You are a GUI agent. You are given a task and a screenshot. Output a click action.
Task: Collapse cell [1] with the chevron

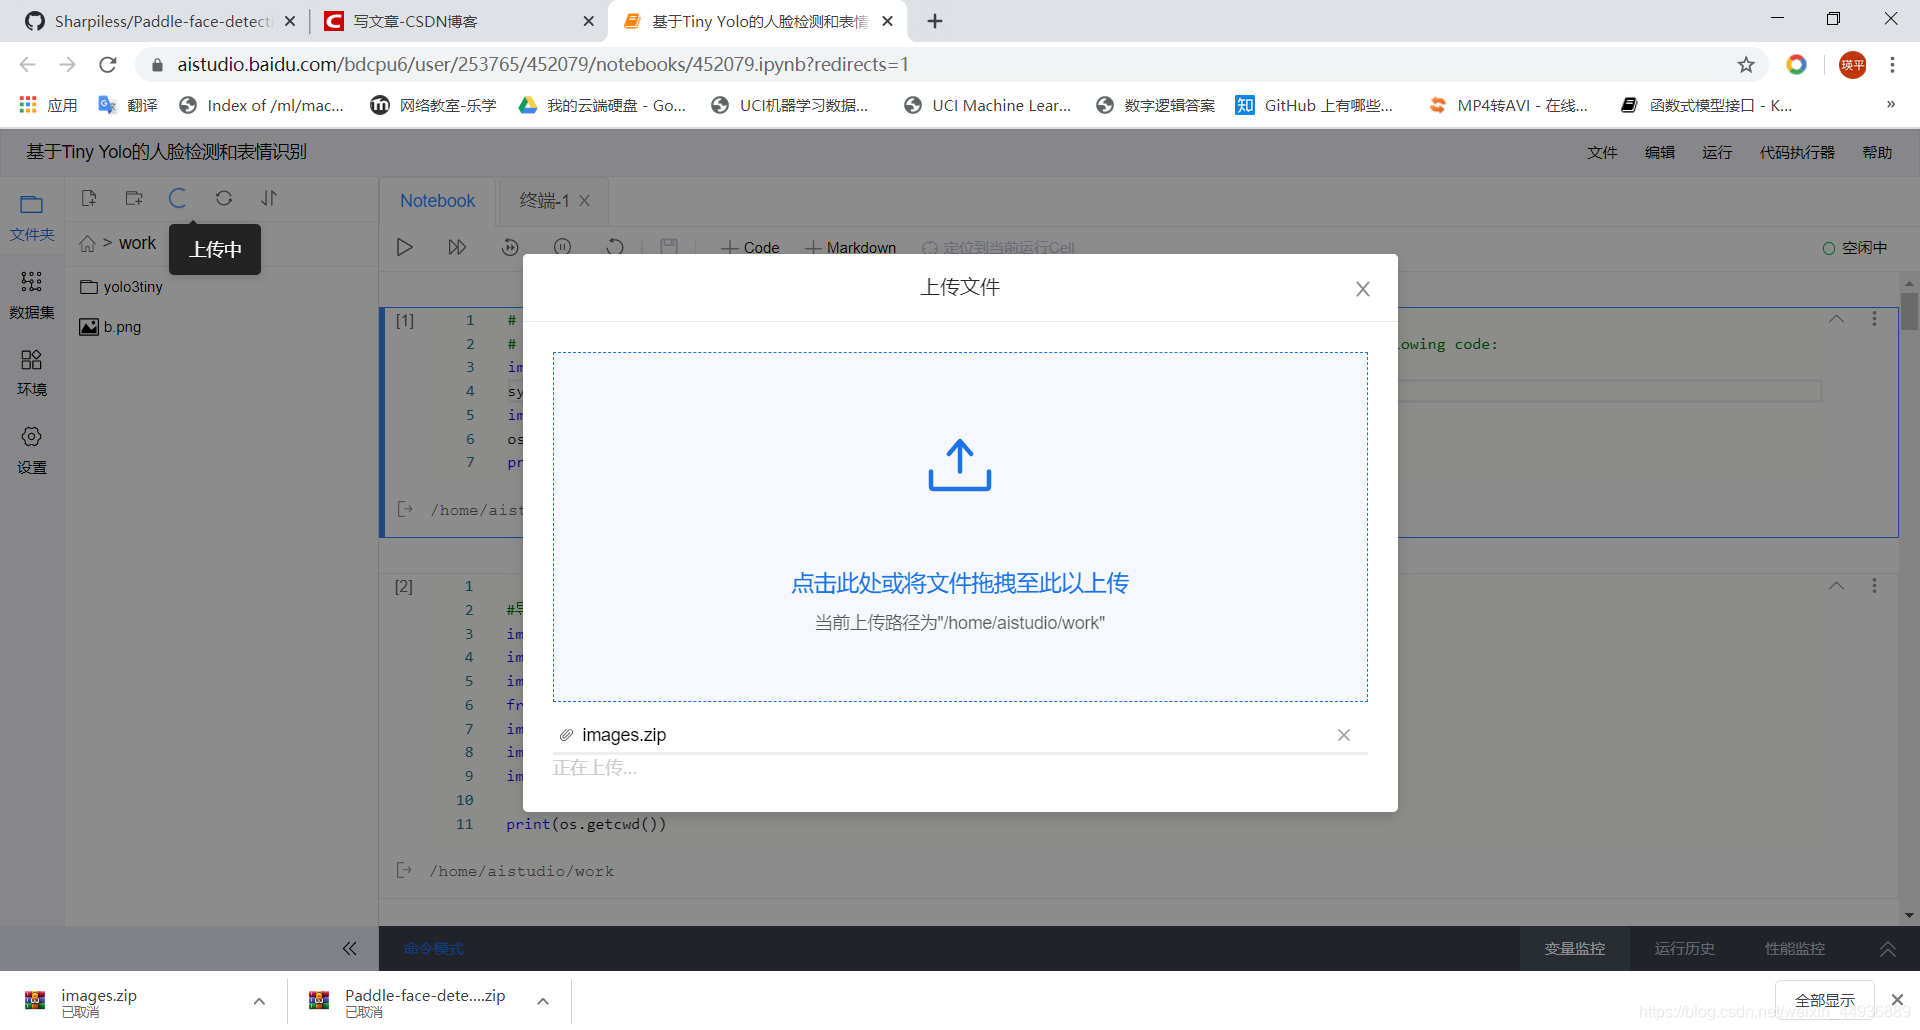click(1836, 319)
